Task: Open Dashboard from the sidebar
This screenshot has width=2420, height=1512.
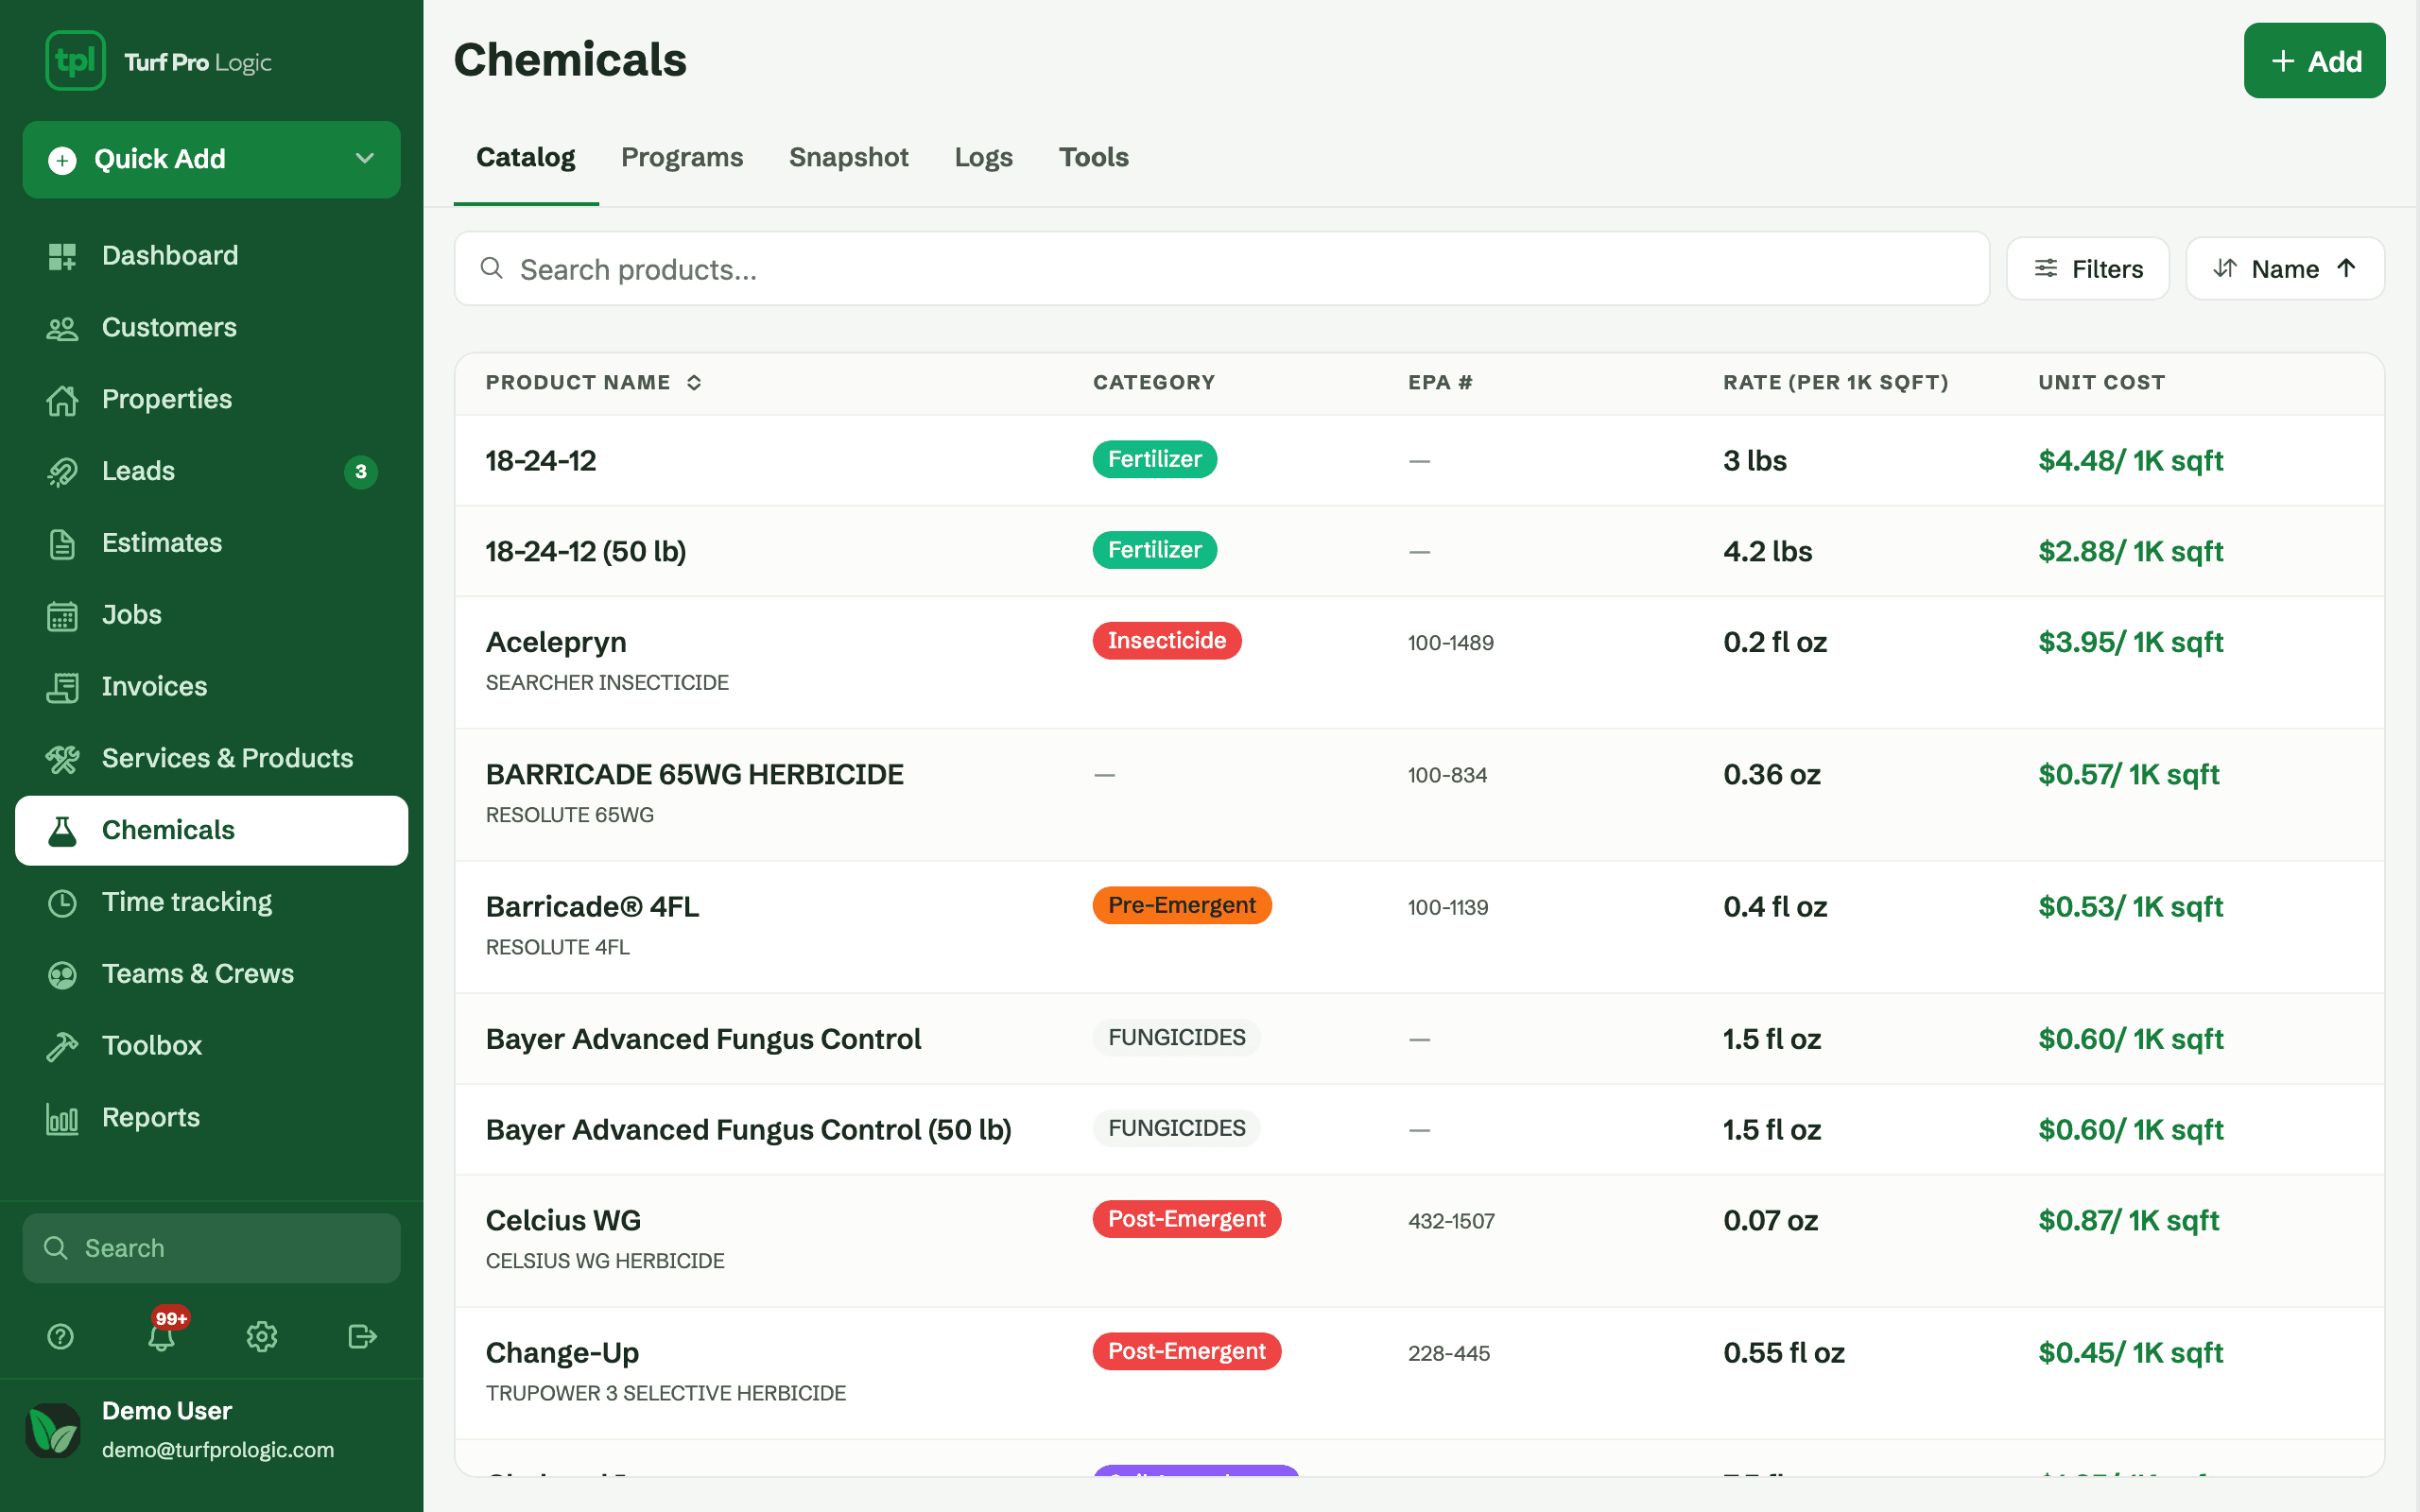Action: 211,256
